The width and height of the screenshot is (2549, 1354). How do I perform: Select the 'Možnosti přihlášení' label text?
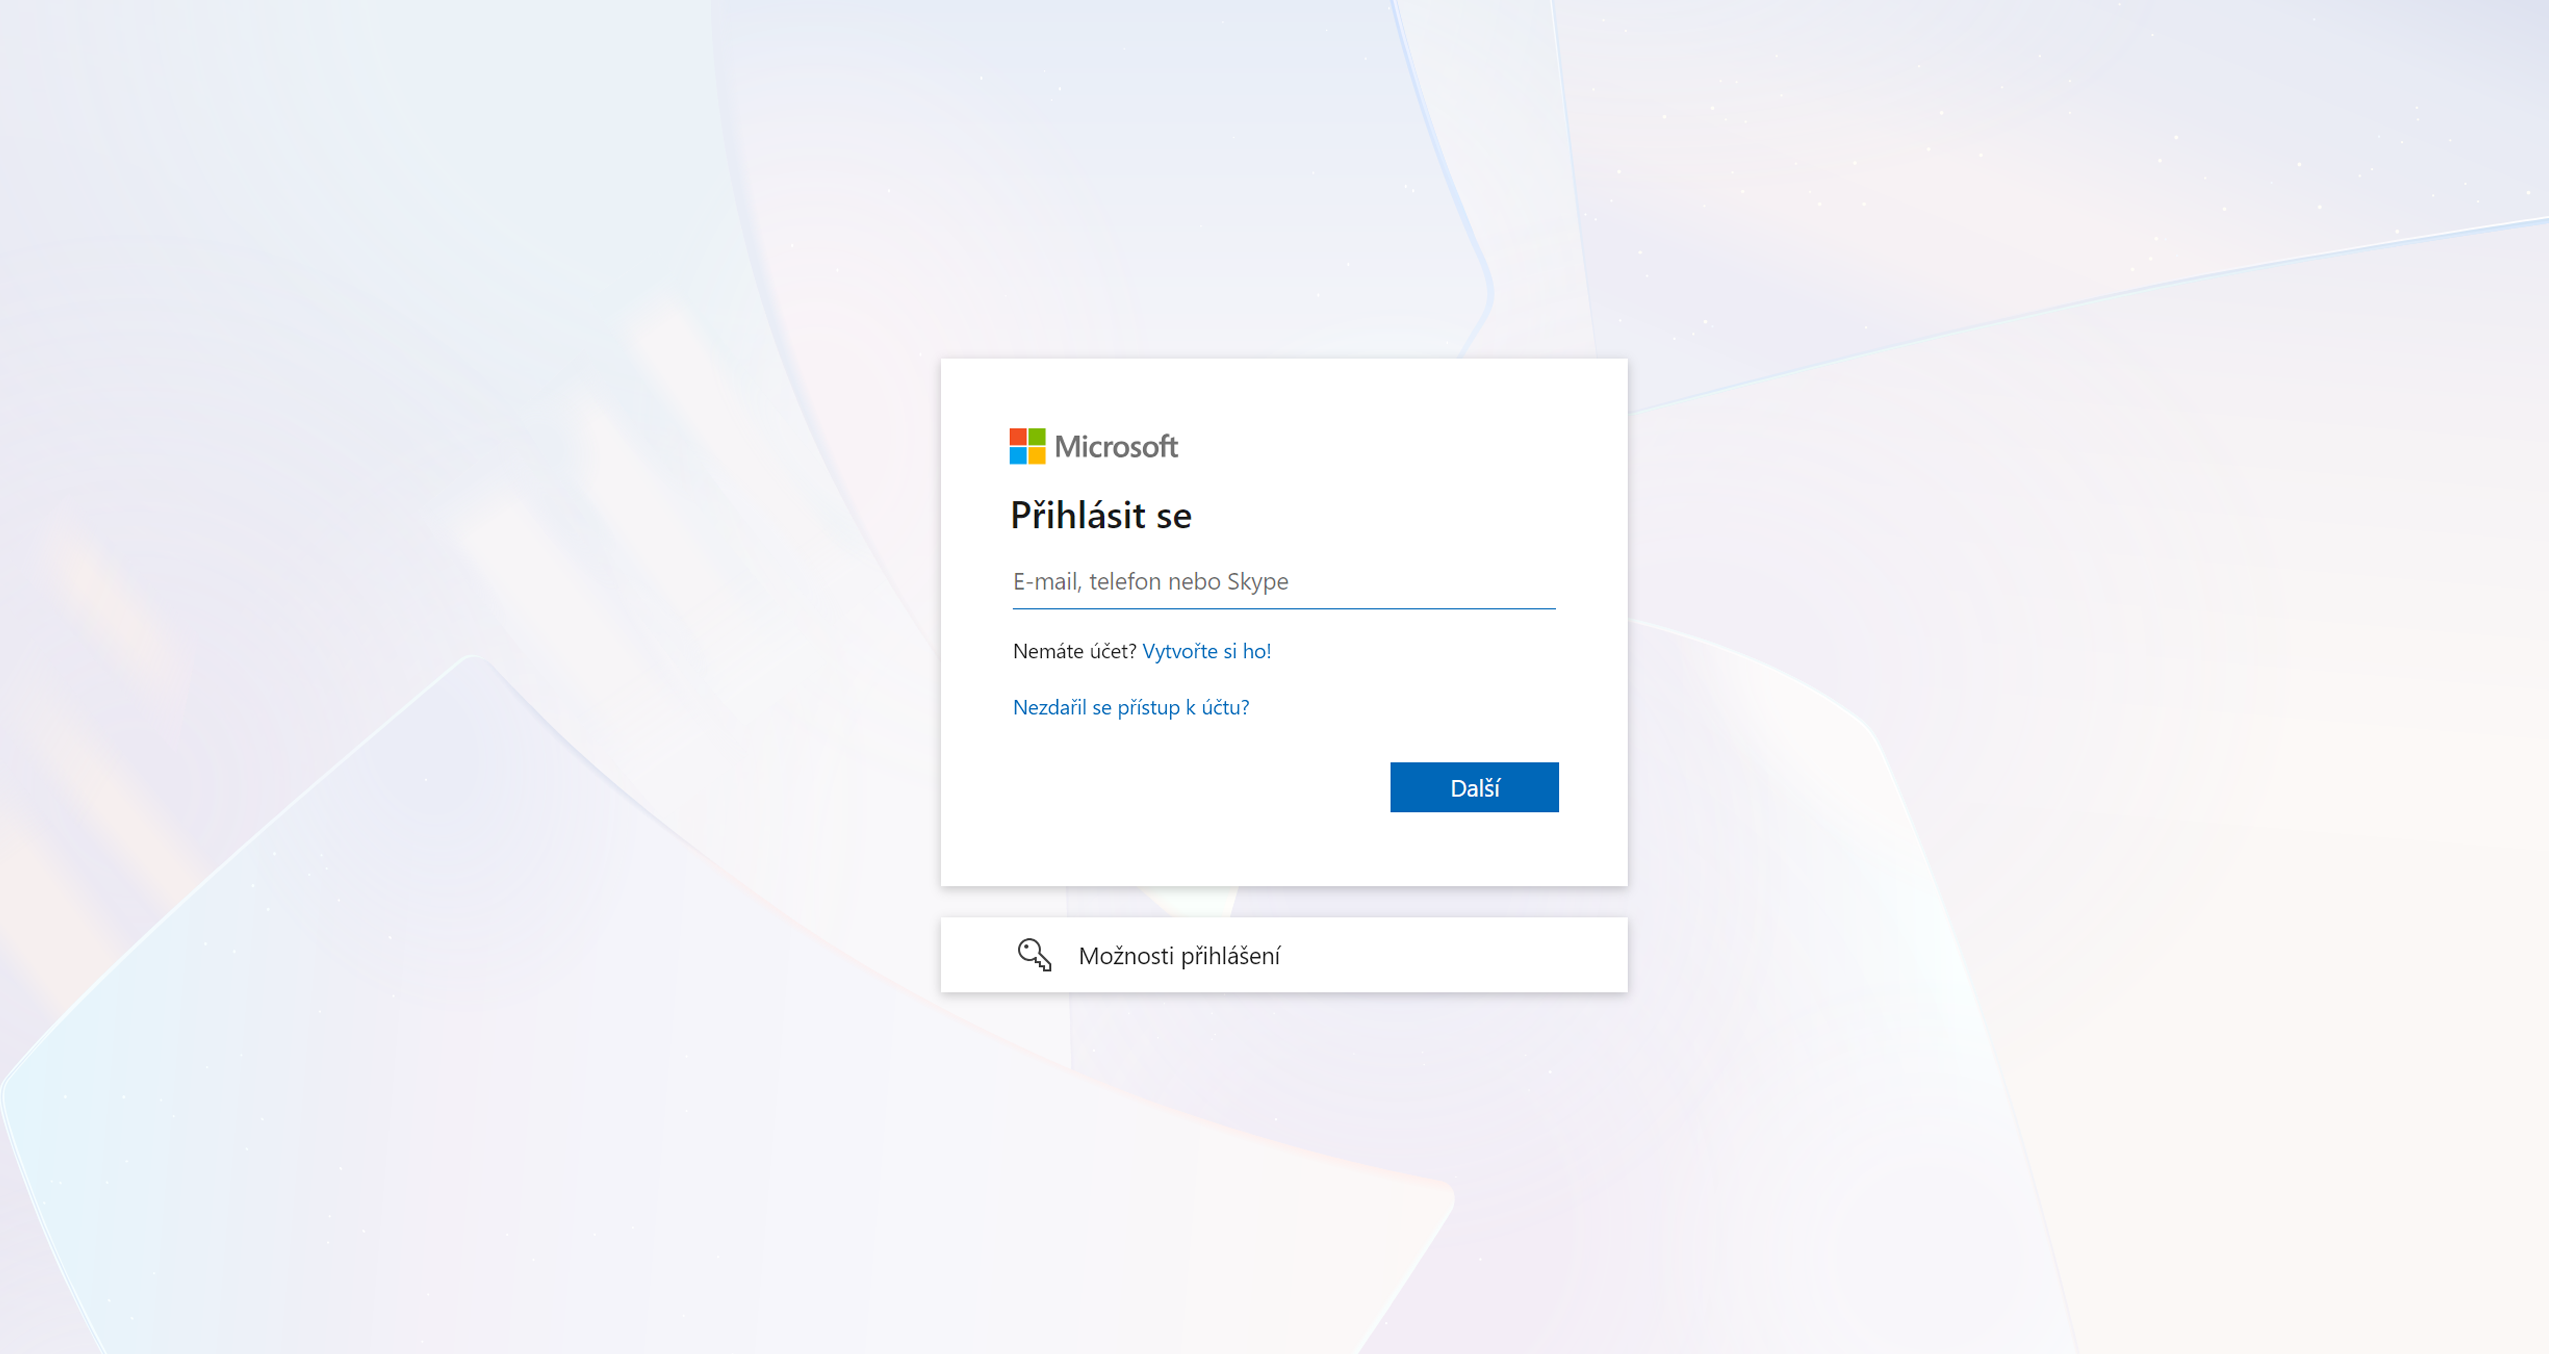coord(1179,956)
